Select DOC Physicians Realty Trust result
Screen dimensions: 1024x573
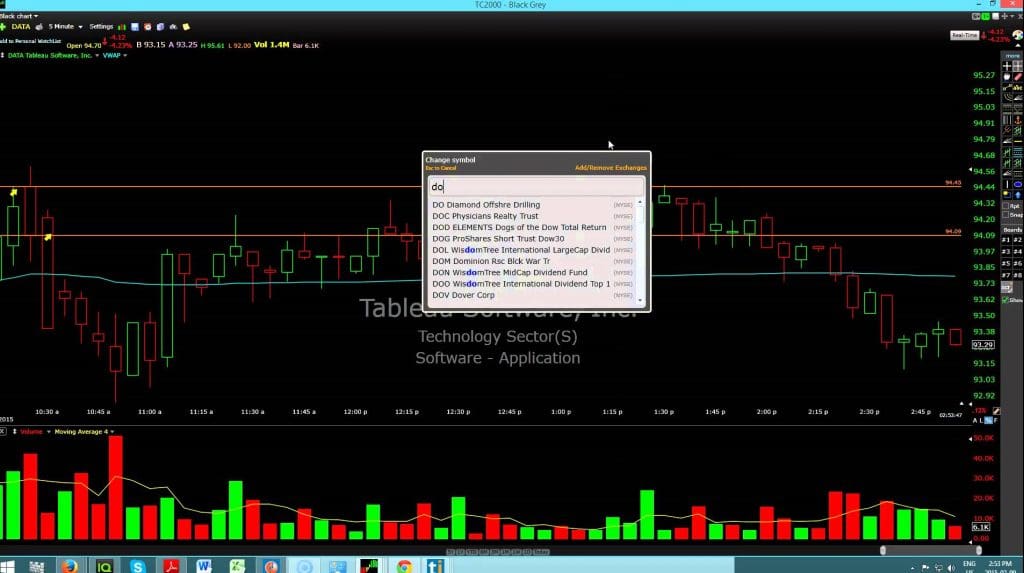coord(532,216)
